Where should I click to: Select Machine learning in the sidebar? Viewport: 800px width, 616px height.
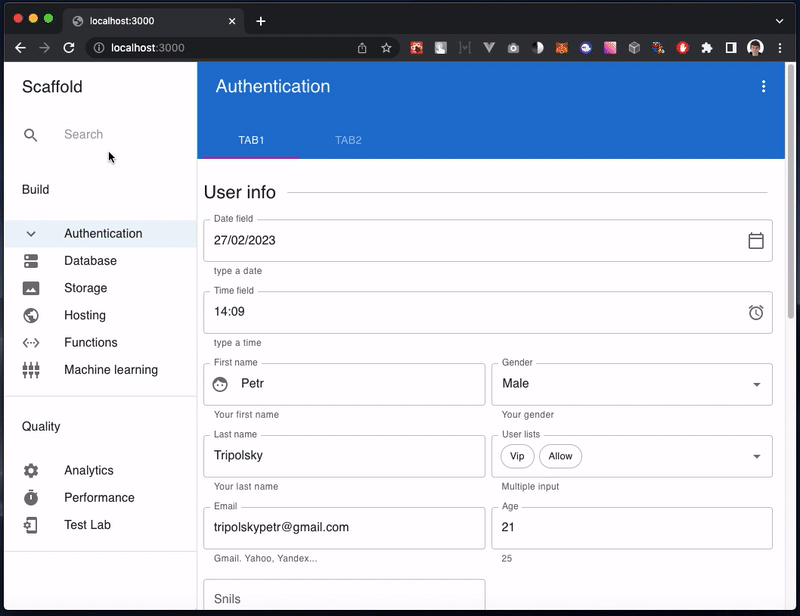click(x=101, y=370)
